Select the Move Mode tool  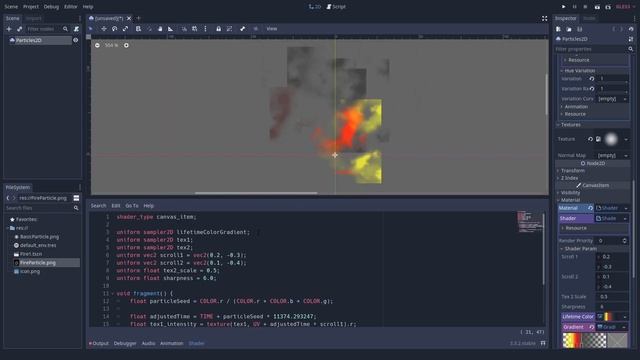104,29
